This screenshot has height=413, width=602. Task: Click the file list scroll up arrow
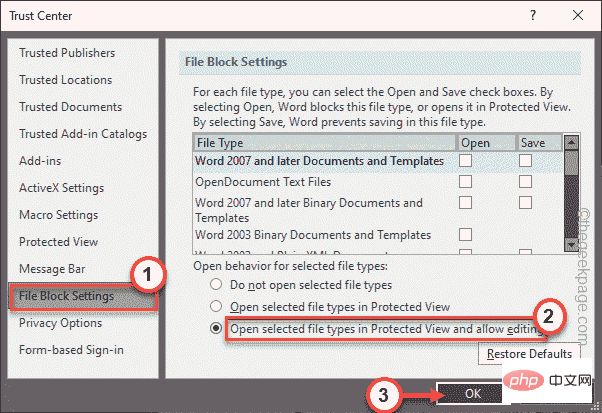[572, 143]
